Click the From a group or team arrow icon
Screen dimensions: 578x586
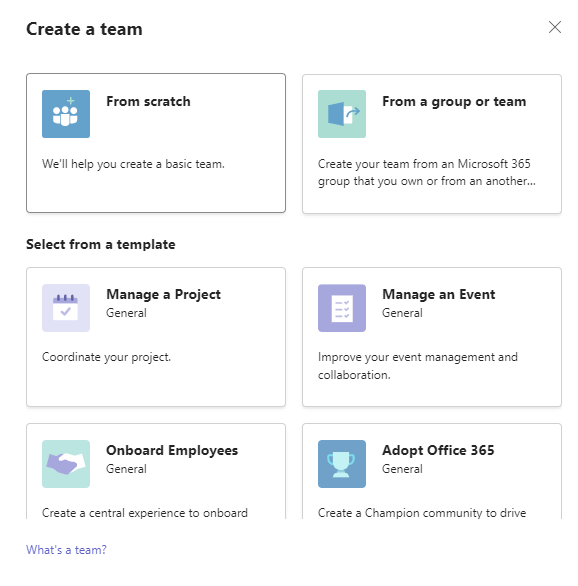pos(341,114)
